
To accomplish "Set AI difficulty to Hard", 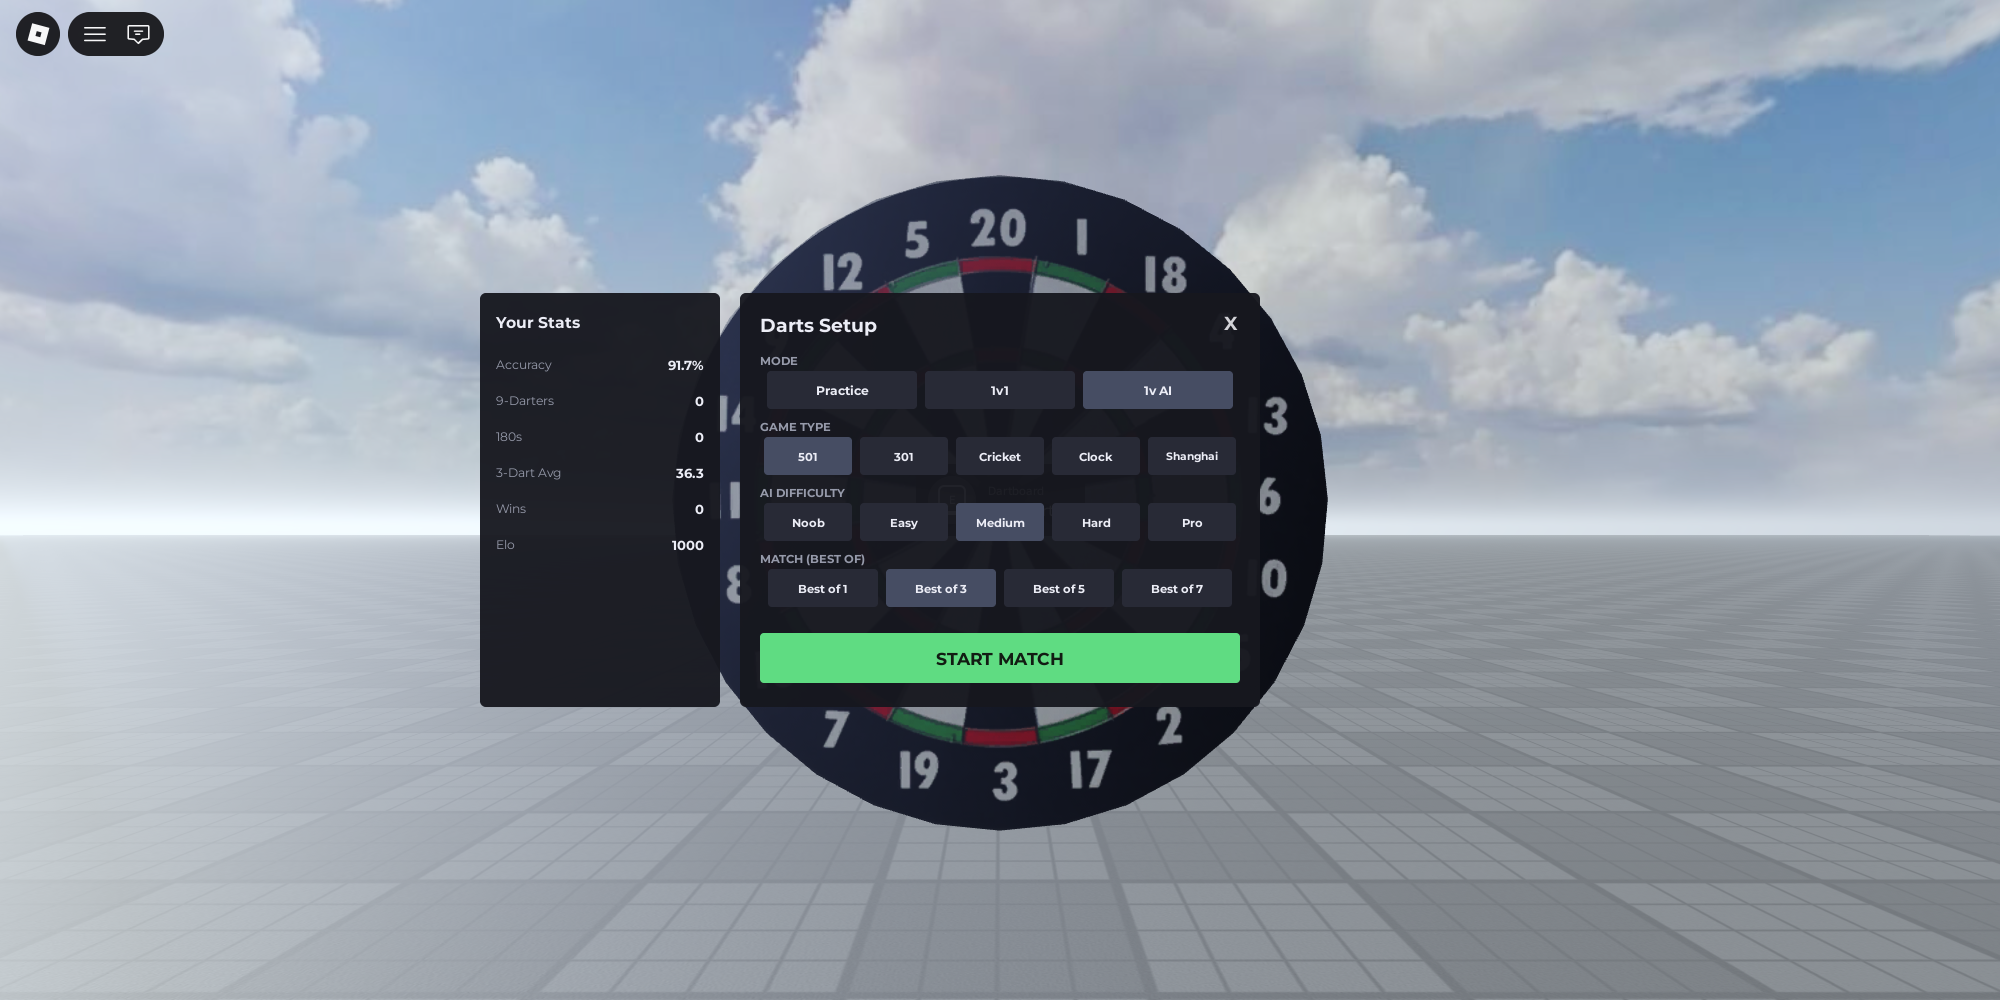I will [1096, 522].
